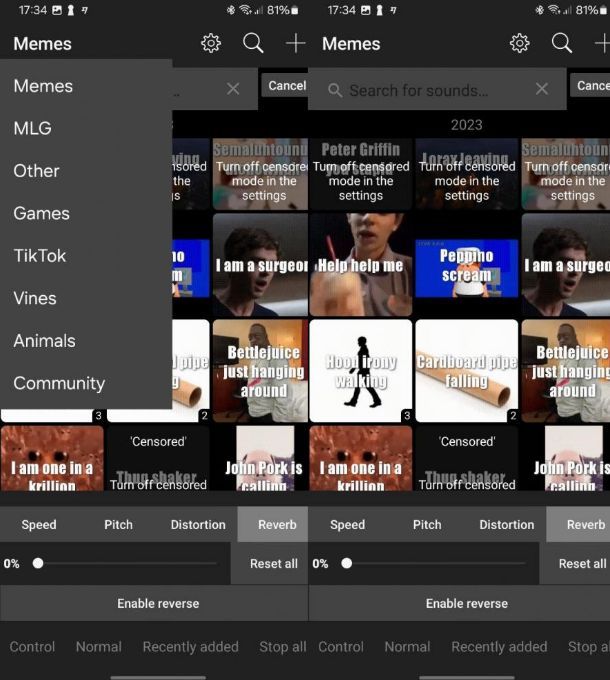This screenshot has width=610, height=680.
Task: Open Distortion tab on left screen
Action: coord(198,524)
